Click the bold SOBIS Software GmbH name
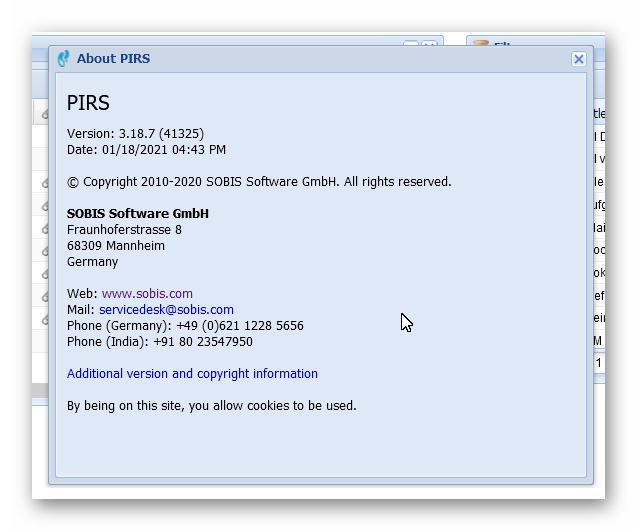637x531 pixels. click(x=138, y=214)
